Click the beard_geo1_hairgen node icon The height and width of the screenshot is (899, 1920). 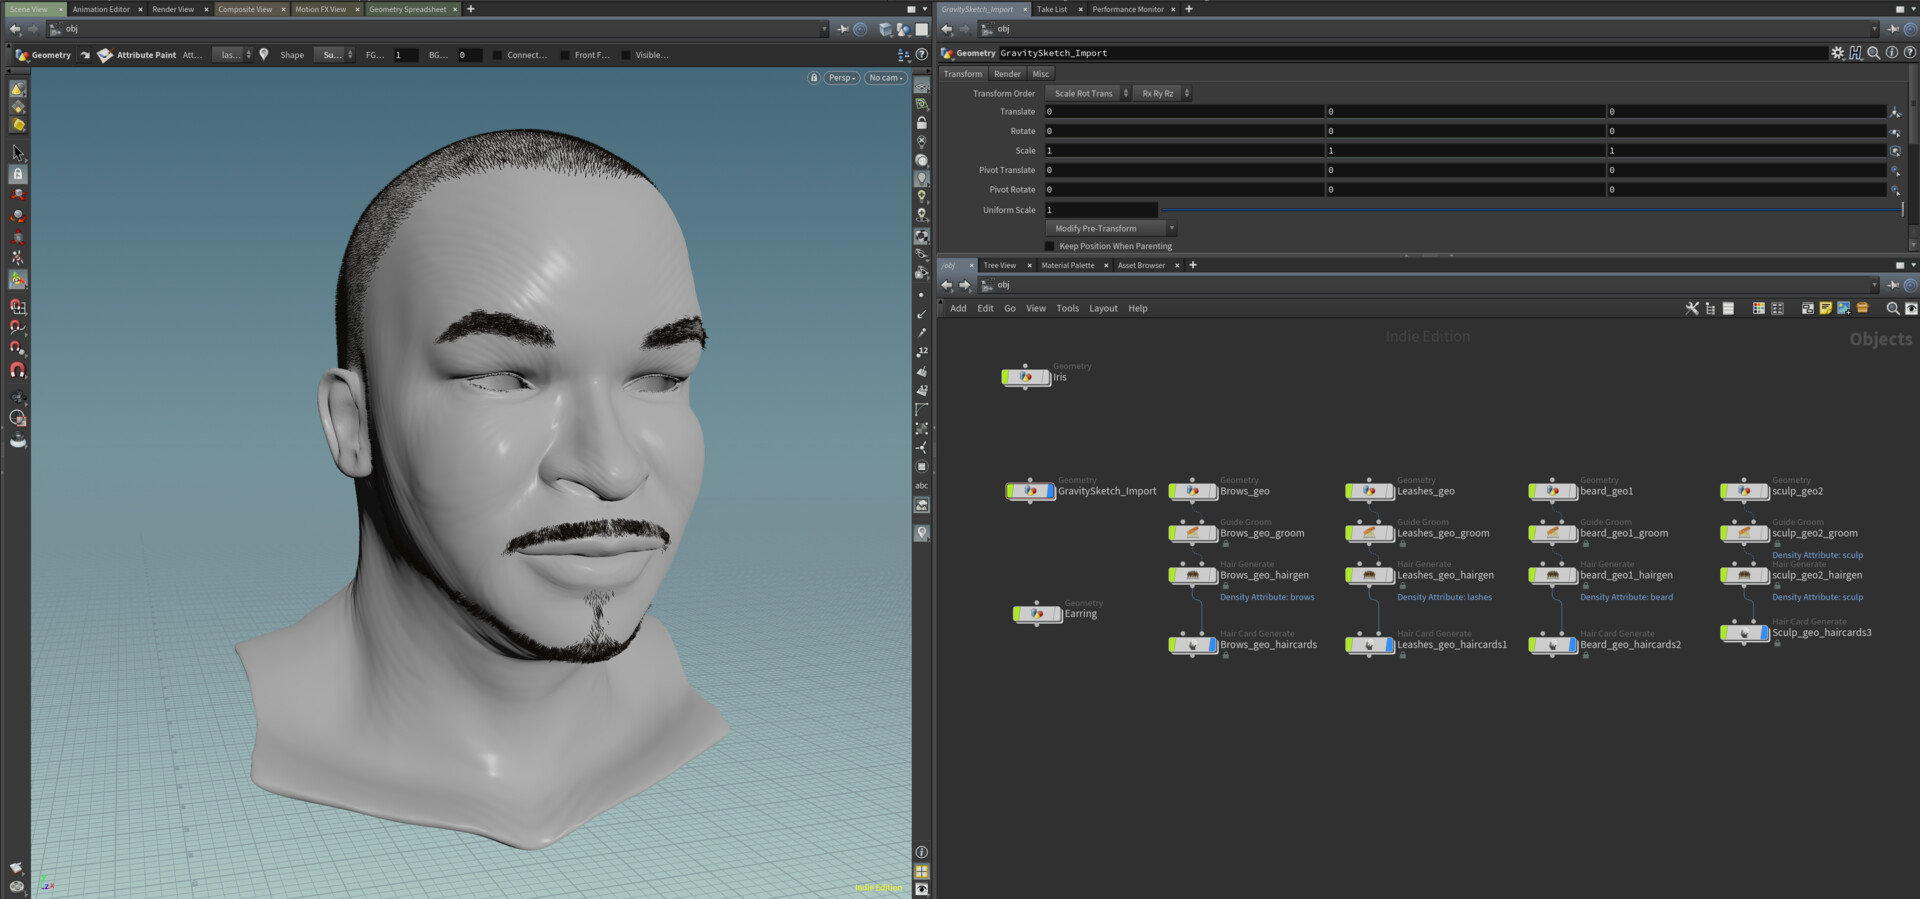[1552, 575]
